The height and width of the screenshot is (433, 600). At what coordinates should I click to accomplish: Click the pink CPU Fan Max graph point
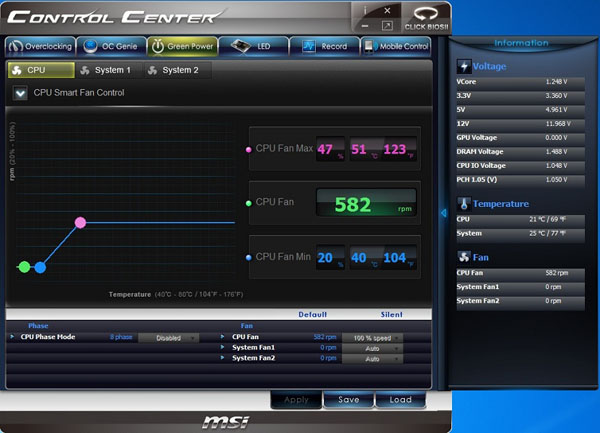tap(80, 222)
